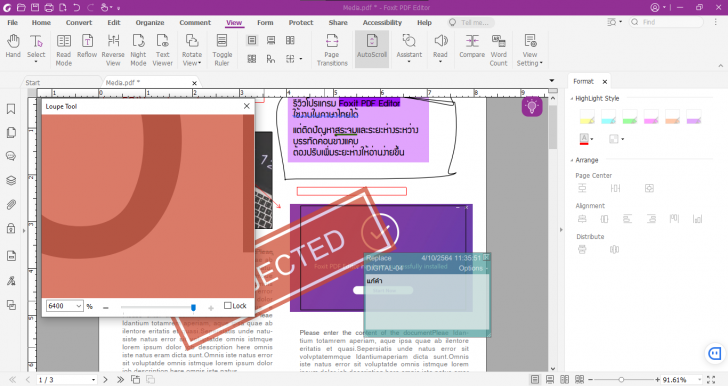Open the page number dropdown
The width and height of the screenshot is (728, 386).
tap(93, 380)
